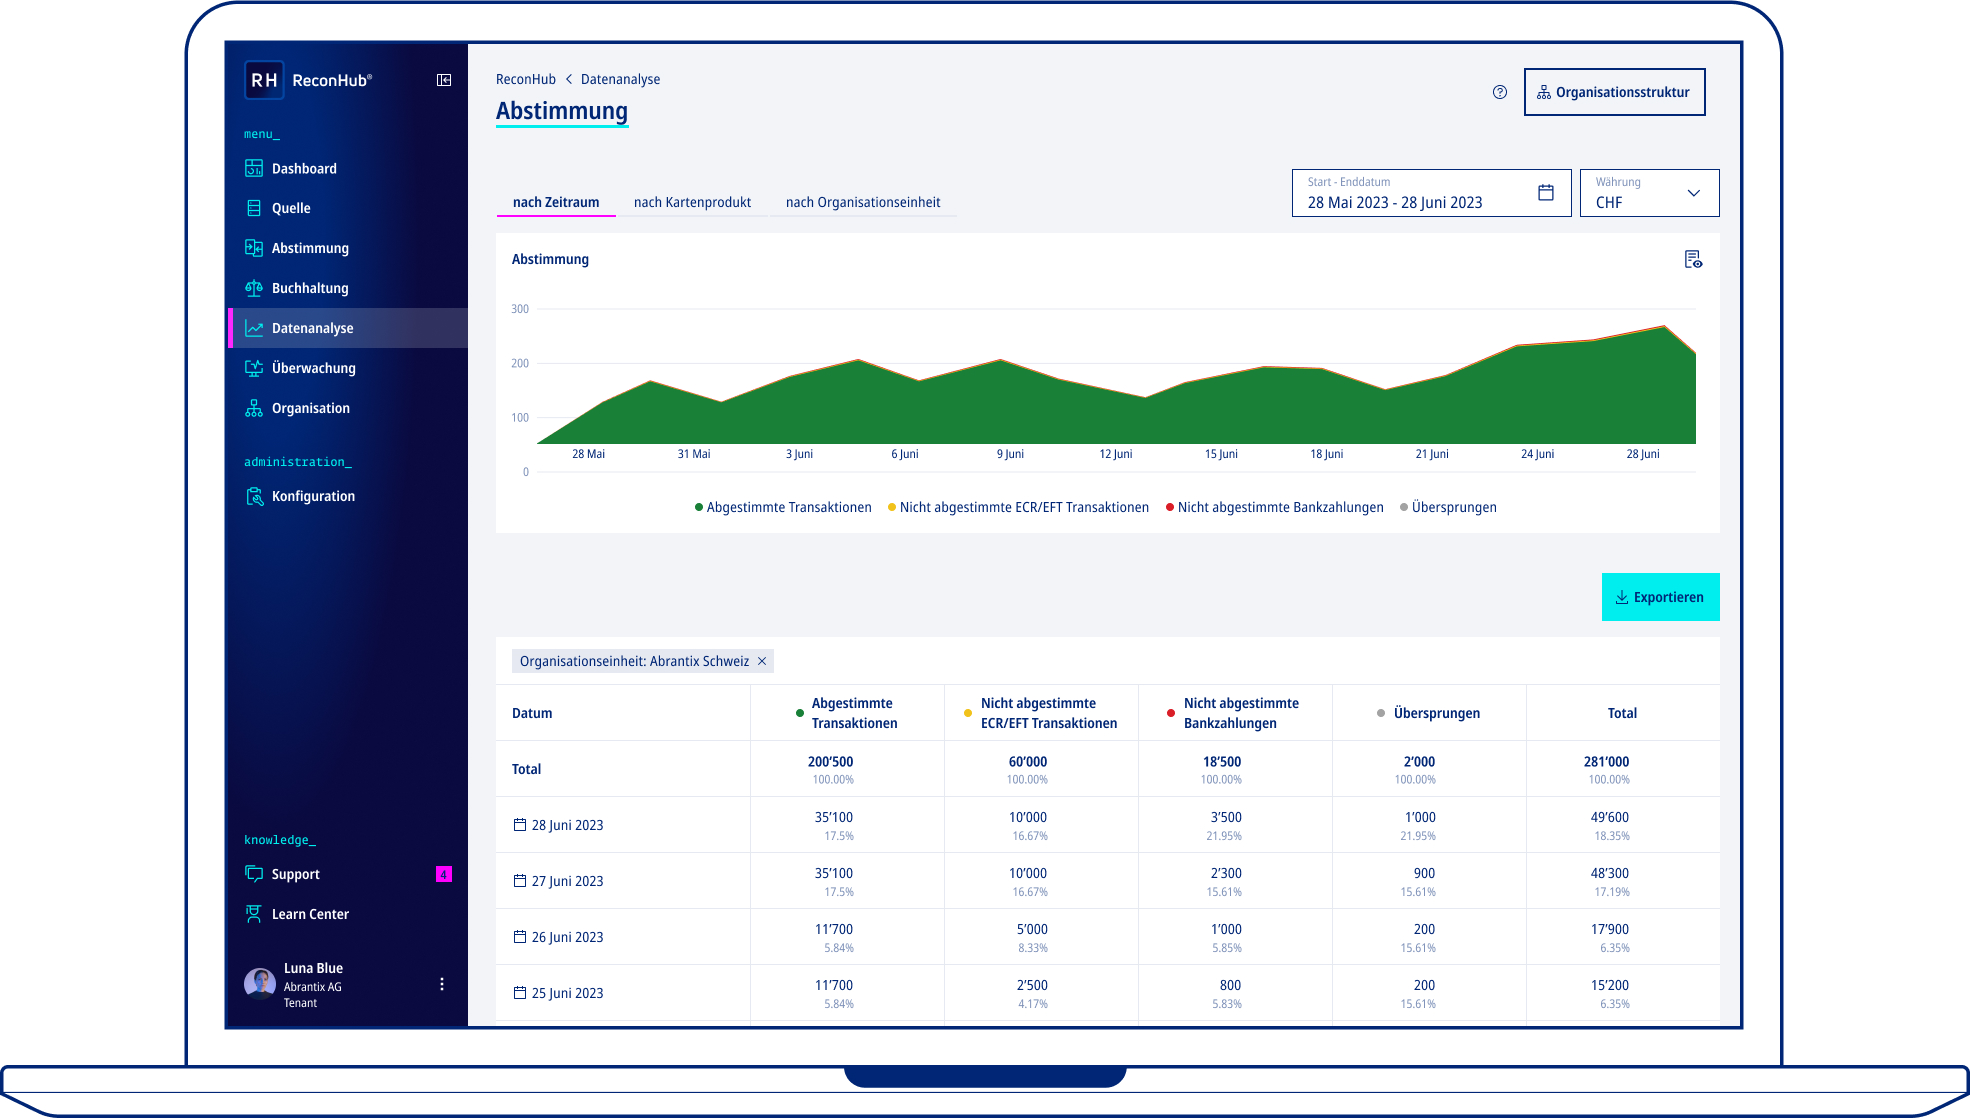This screenshot has width=1970, height=1118.
Task: Open the user options three-dot menu
Action: click(x=442, y=984)
